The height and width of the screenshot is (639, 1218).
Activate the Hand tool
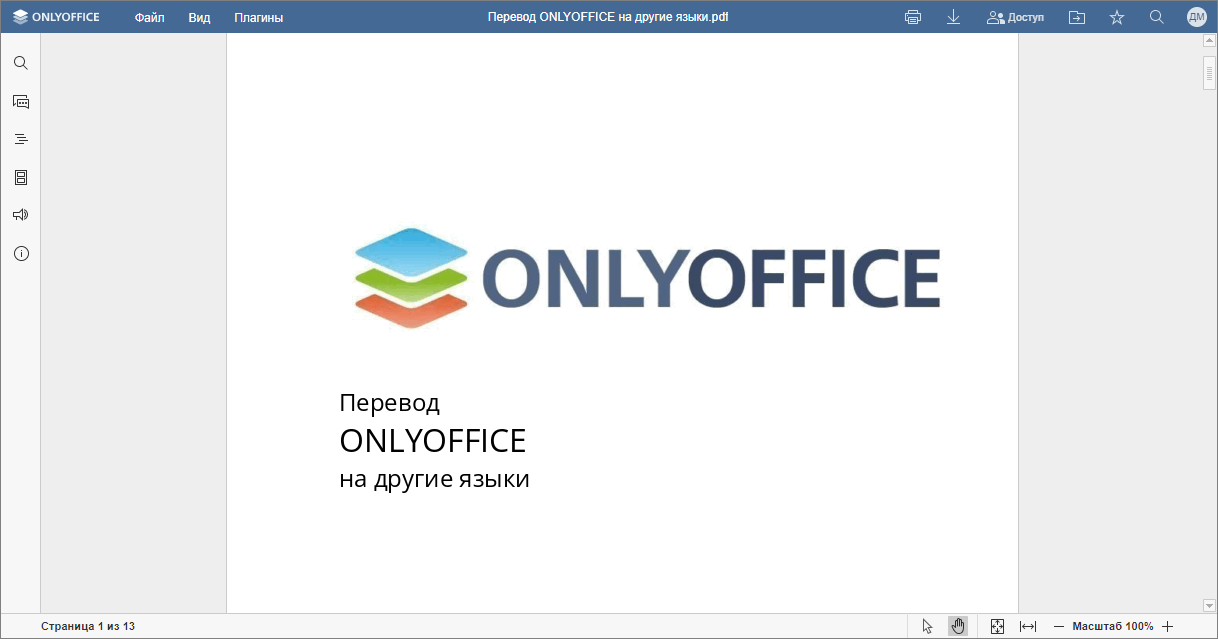958,626
